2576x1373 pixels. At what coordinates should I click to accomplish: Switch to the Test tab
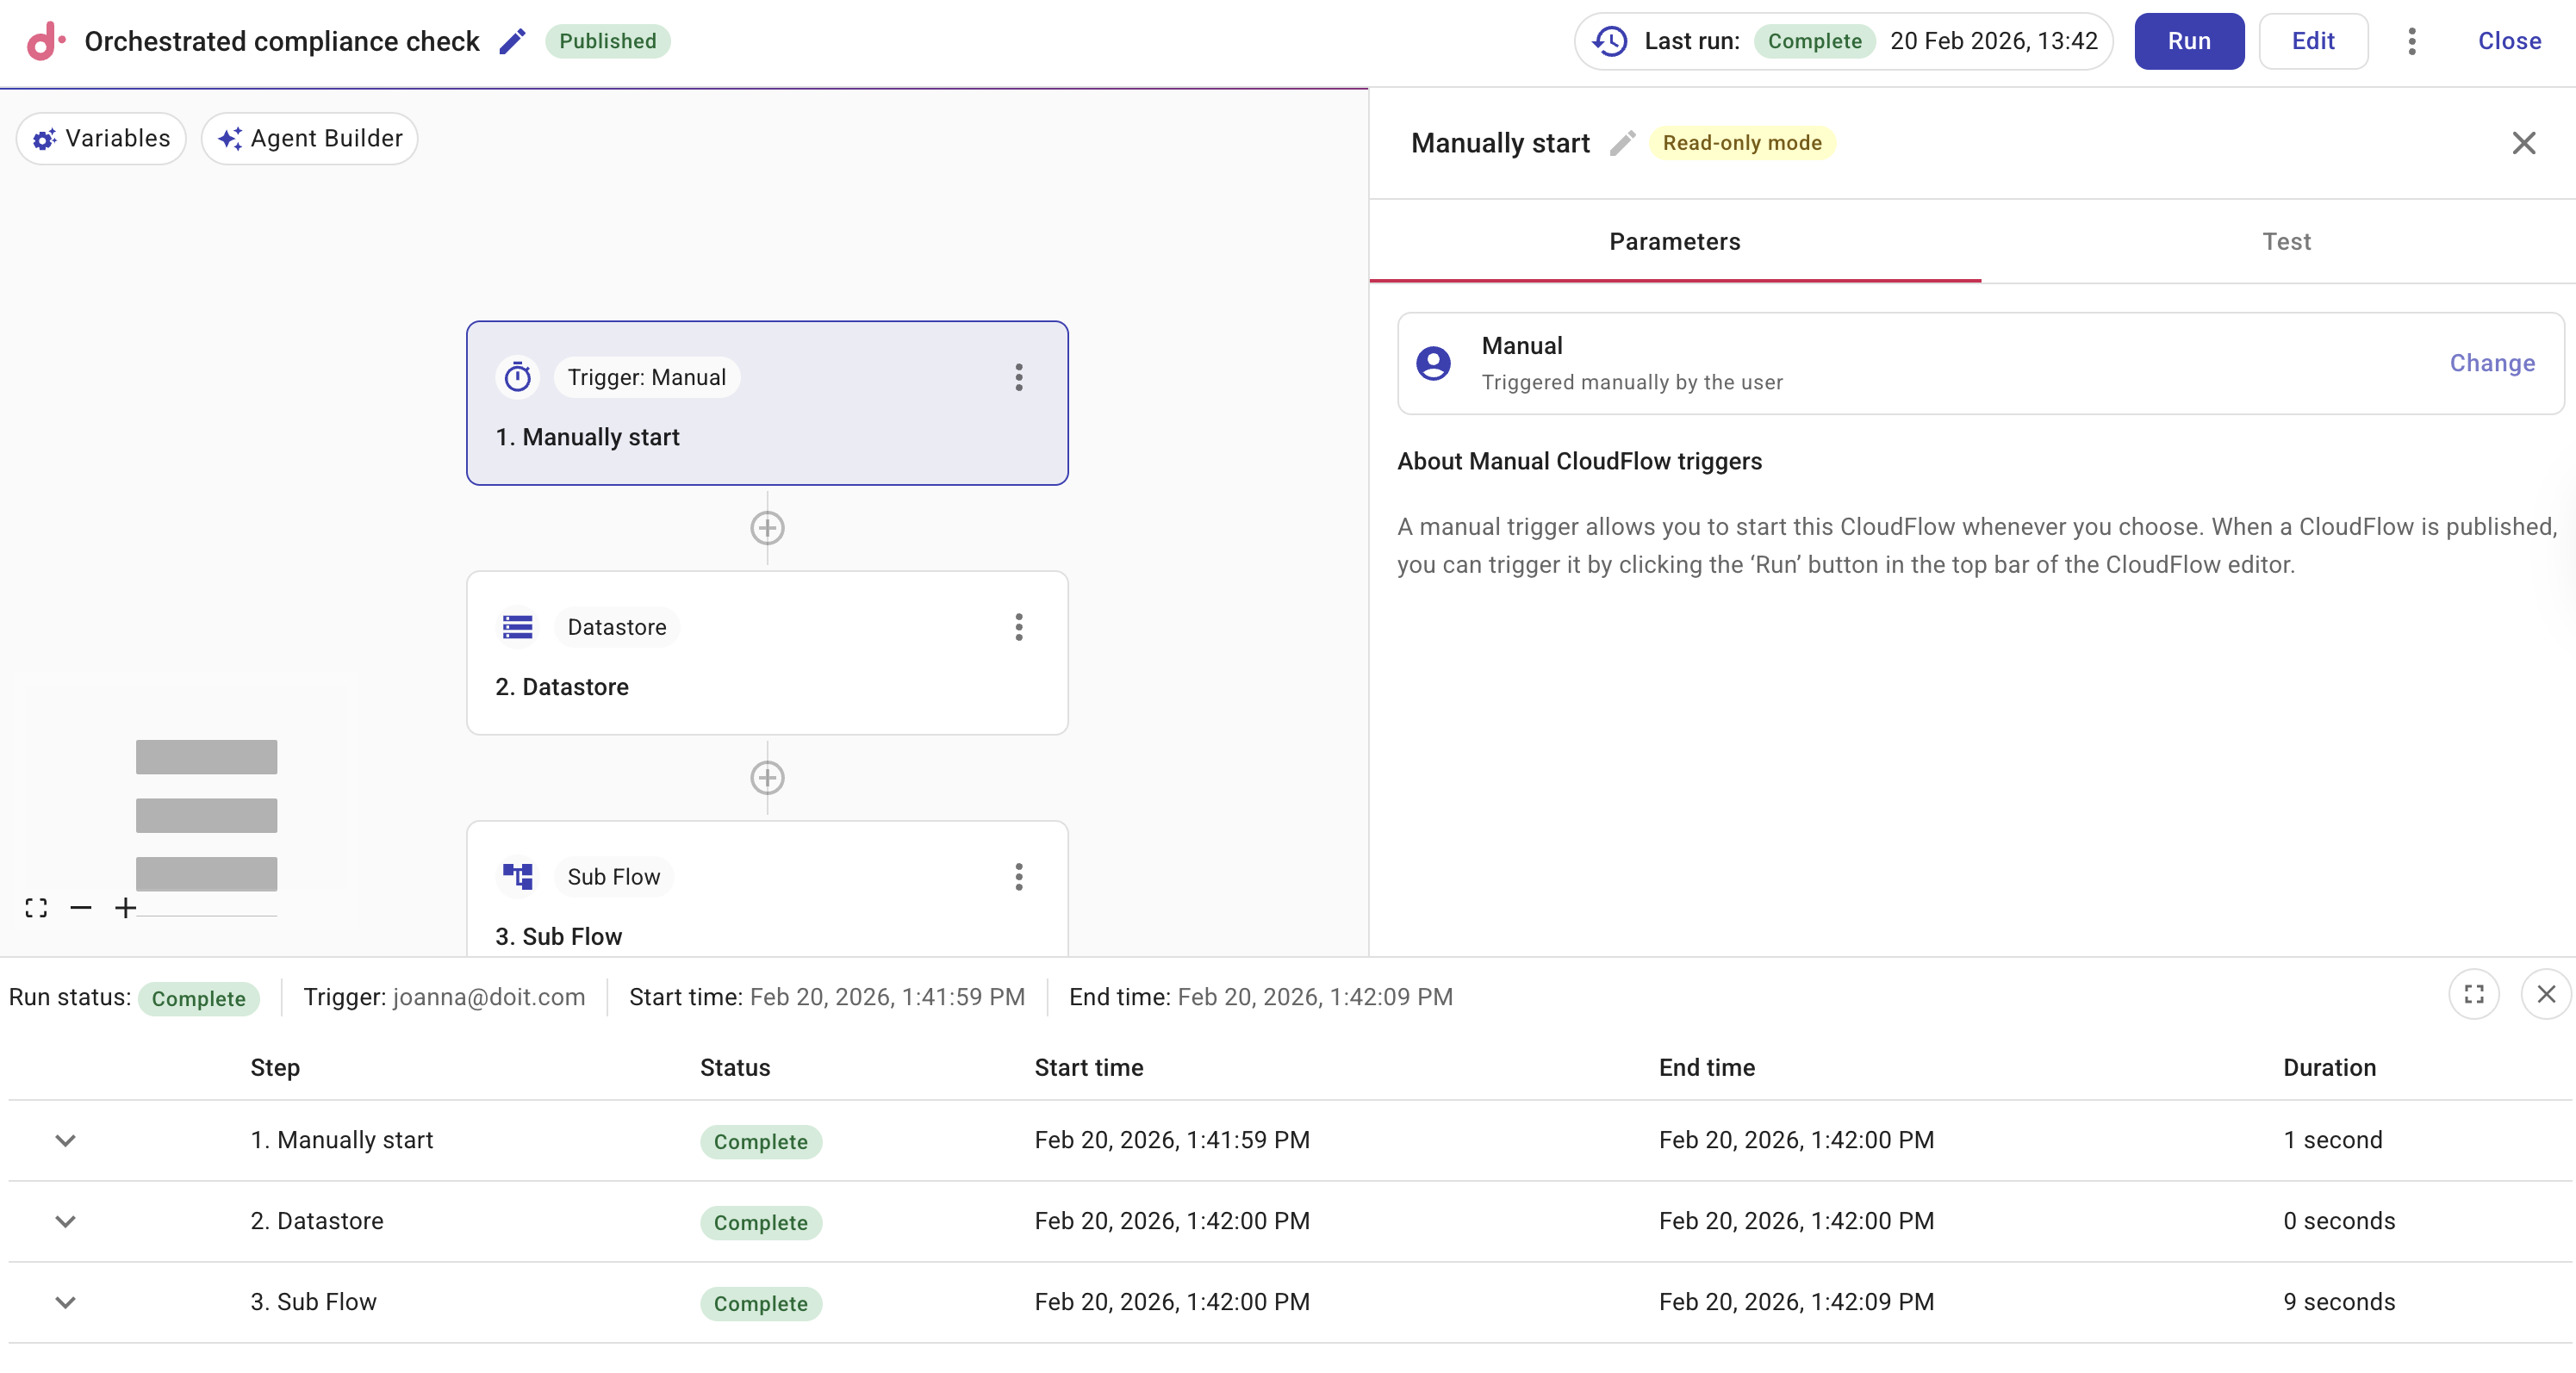click(2287, 241)
